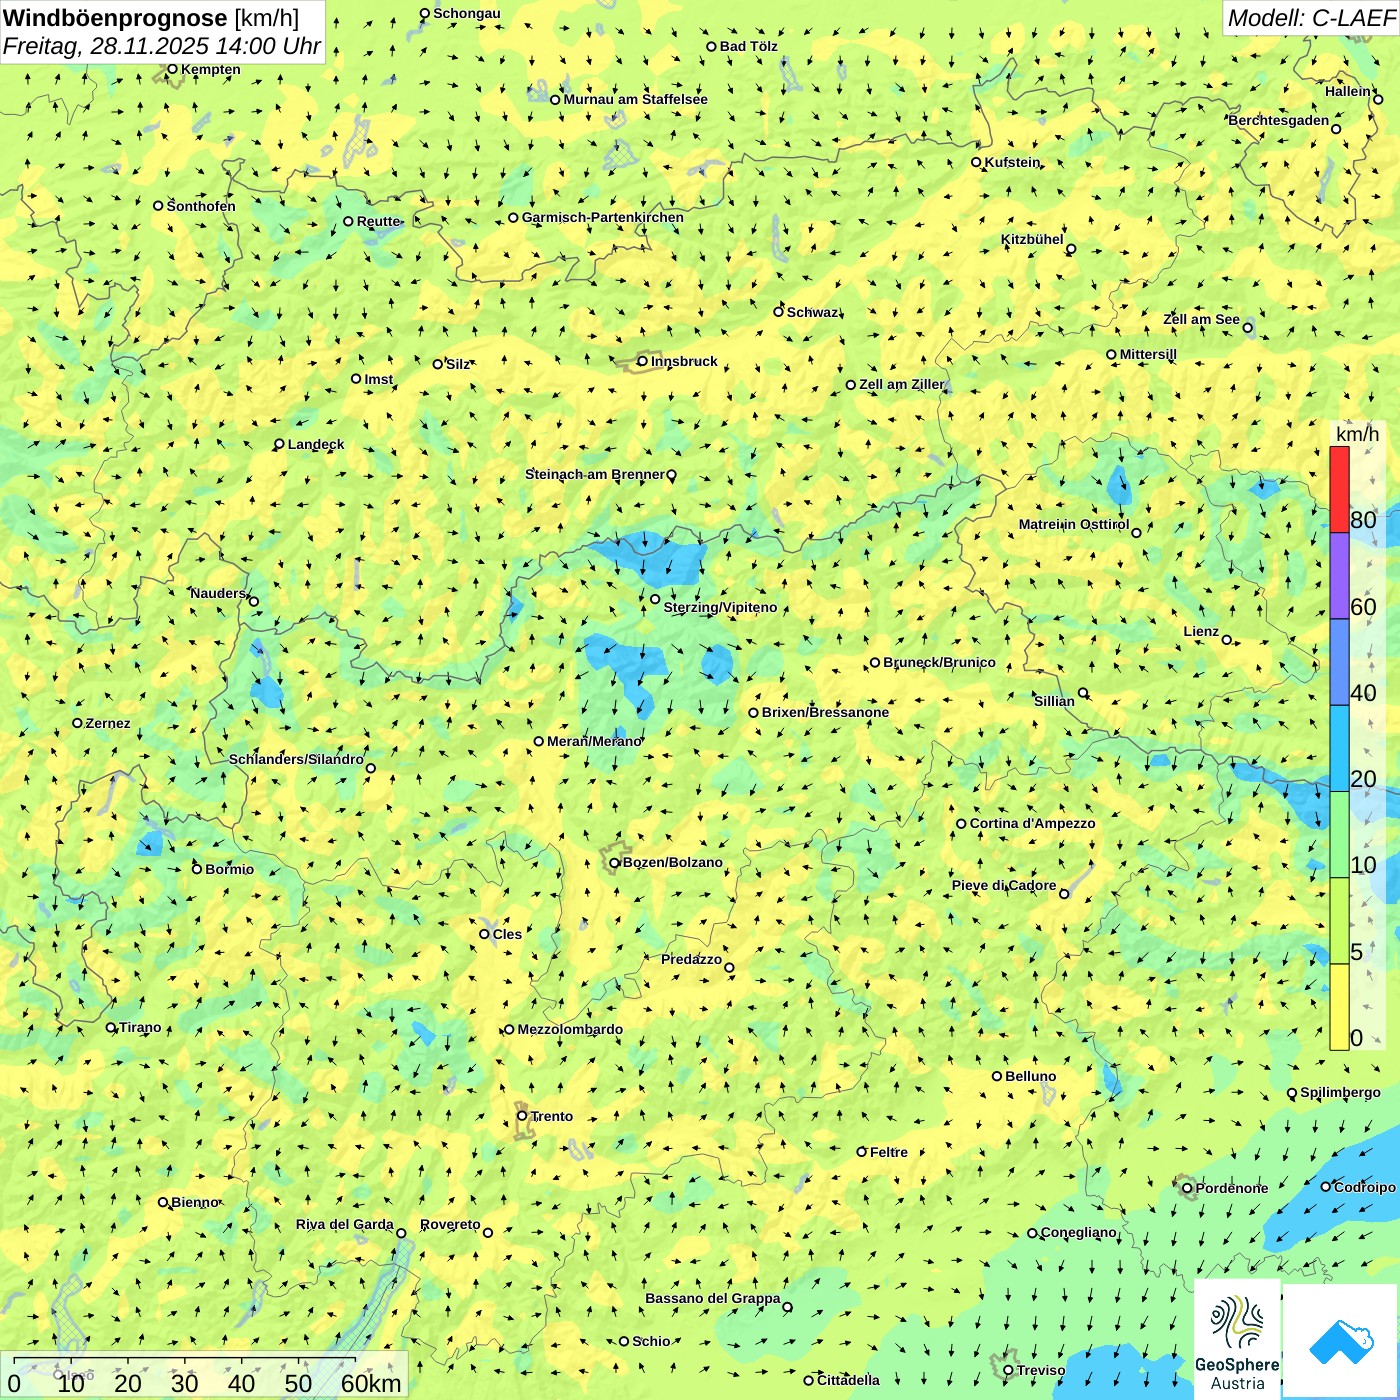Click the Codroipo label

tap(1365, 1187)
